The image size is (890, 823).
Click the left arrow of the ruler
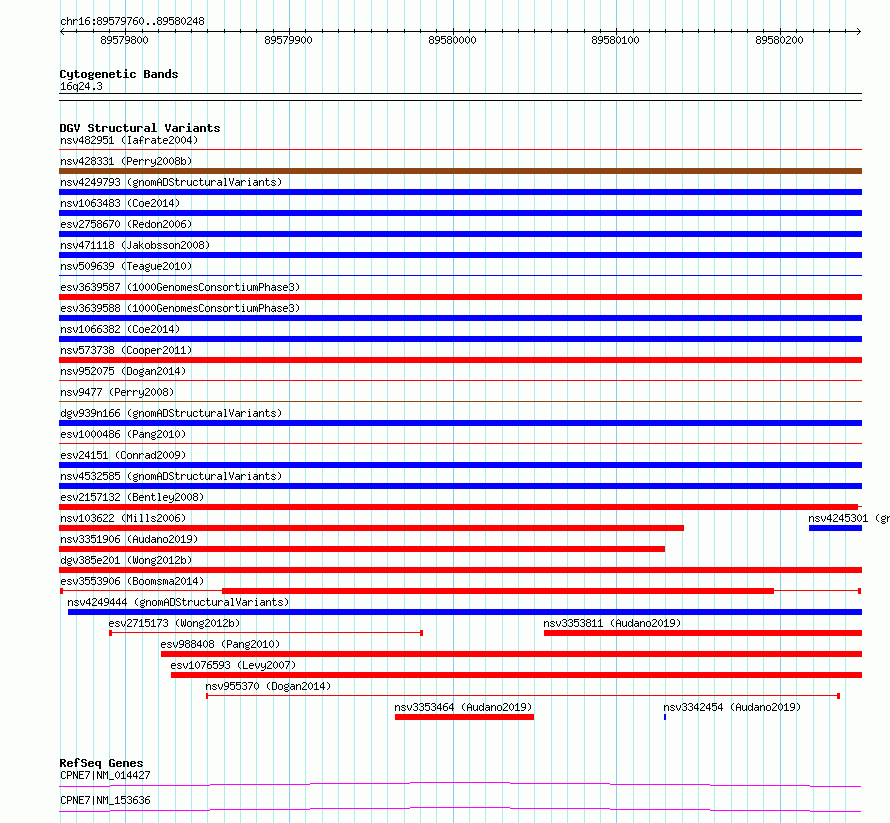62,32
